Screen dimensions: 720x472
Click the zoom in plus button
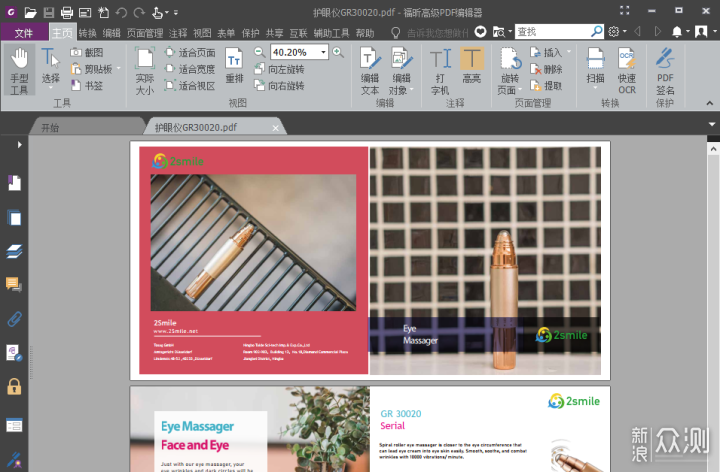(337, 52)
